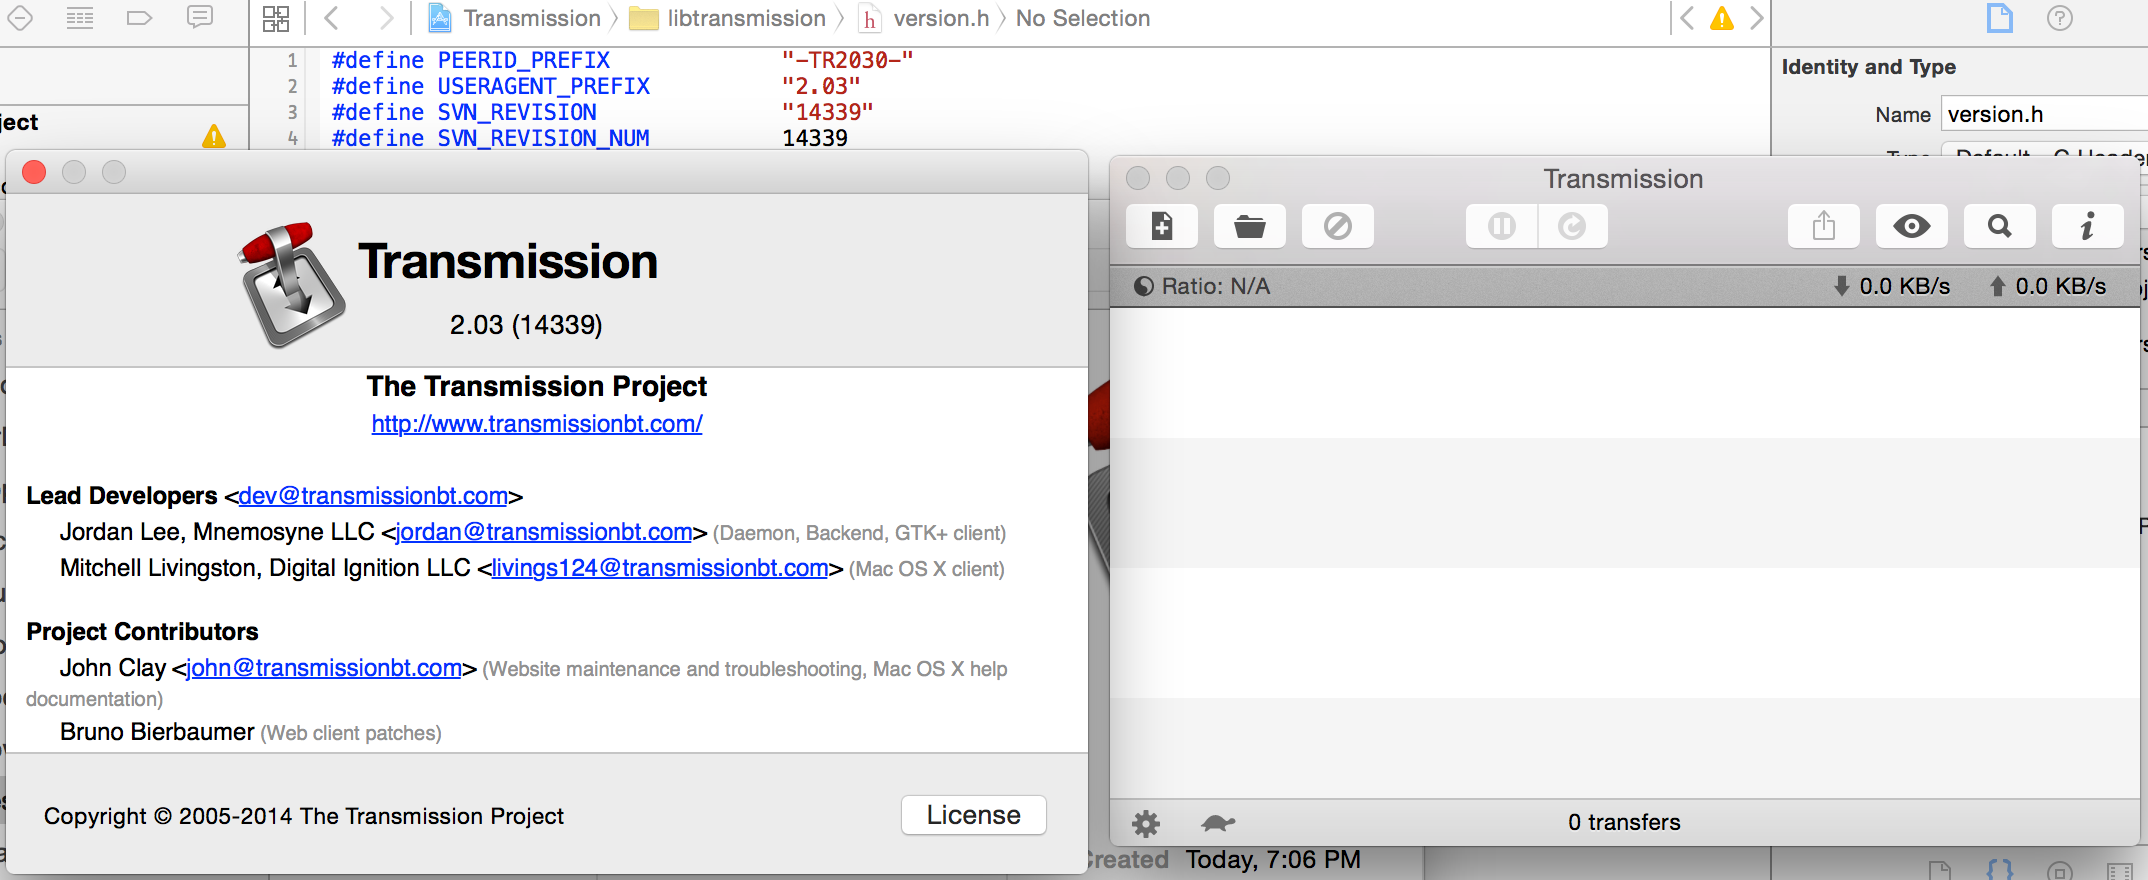
Task: Open torrent files with the folder toolbar icon
Action: coord(1250,226)
